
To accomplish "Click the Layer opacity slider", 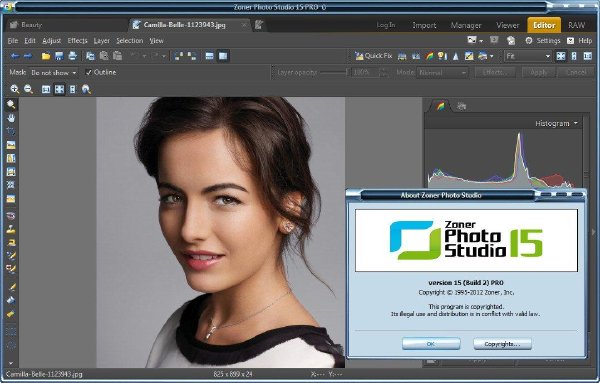I will point(334,72).
